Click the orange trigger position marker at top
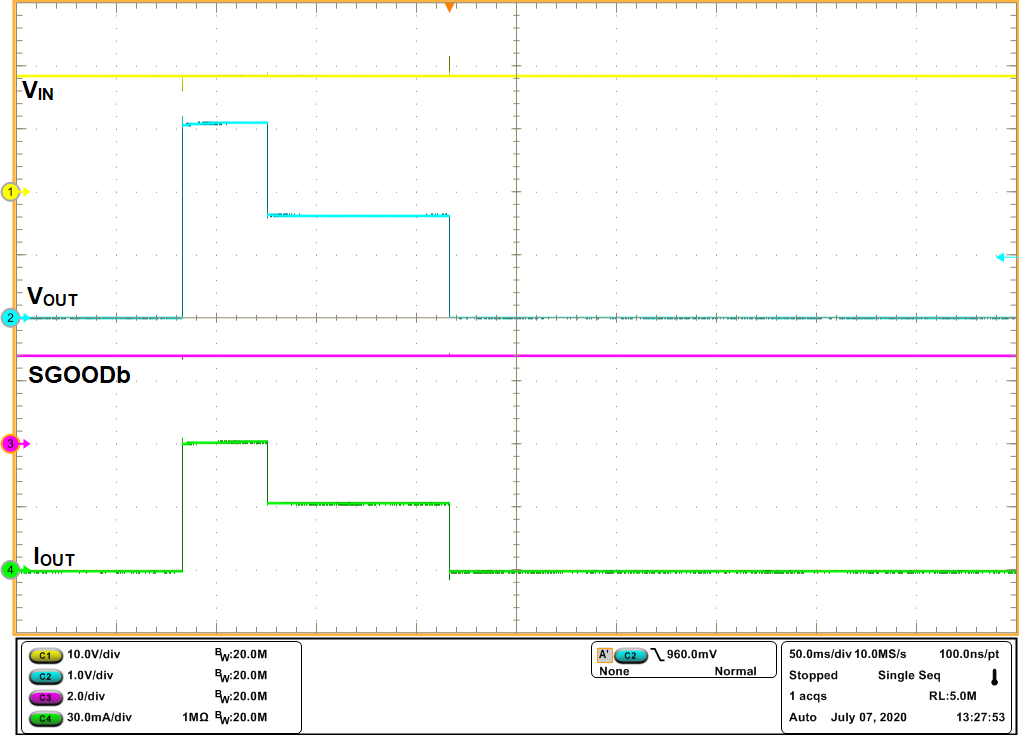 tap(449, 7)
